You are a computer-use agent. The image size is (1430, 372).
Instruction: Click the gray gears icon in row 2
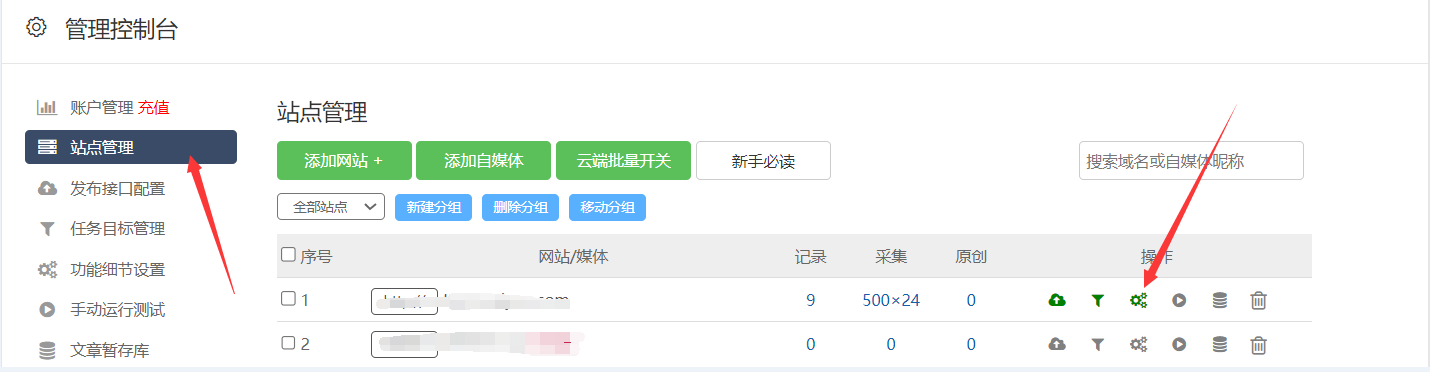click(x=1138, y=344)
